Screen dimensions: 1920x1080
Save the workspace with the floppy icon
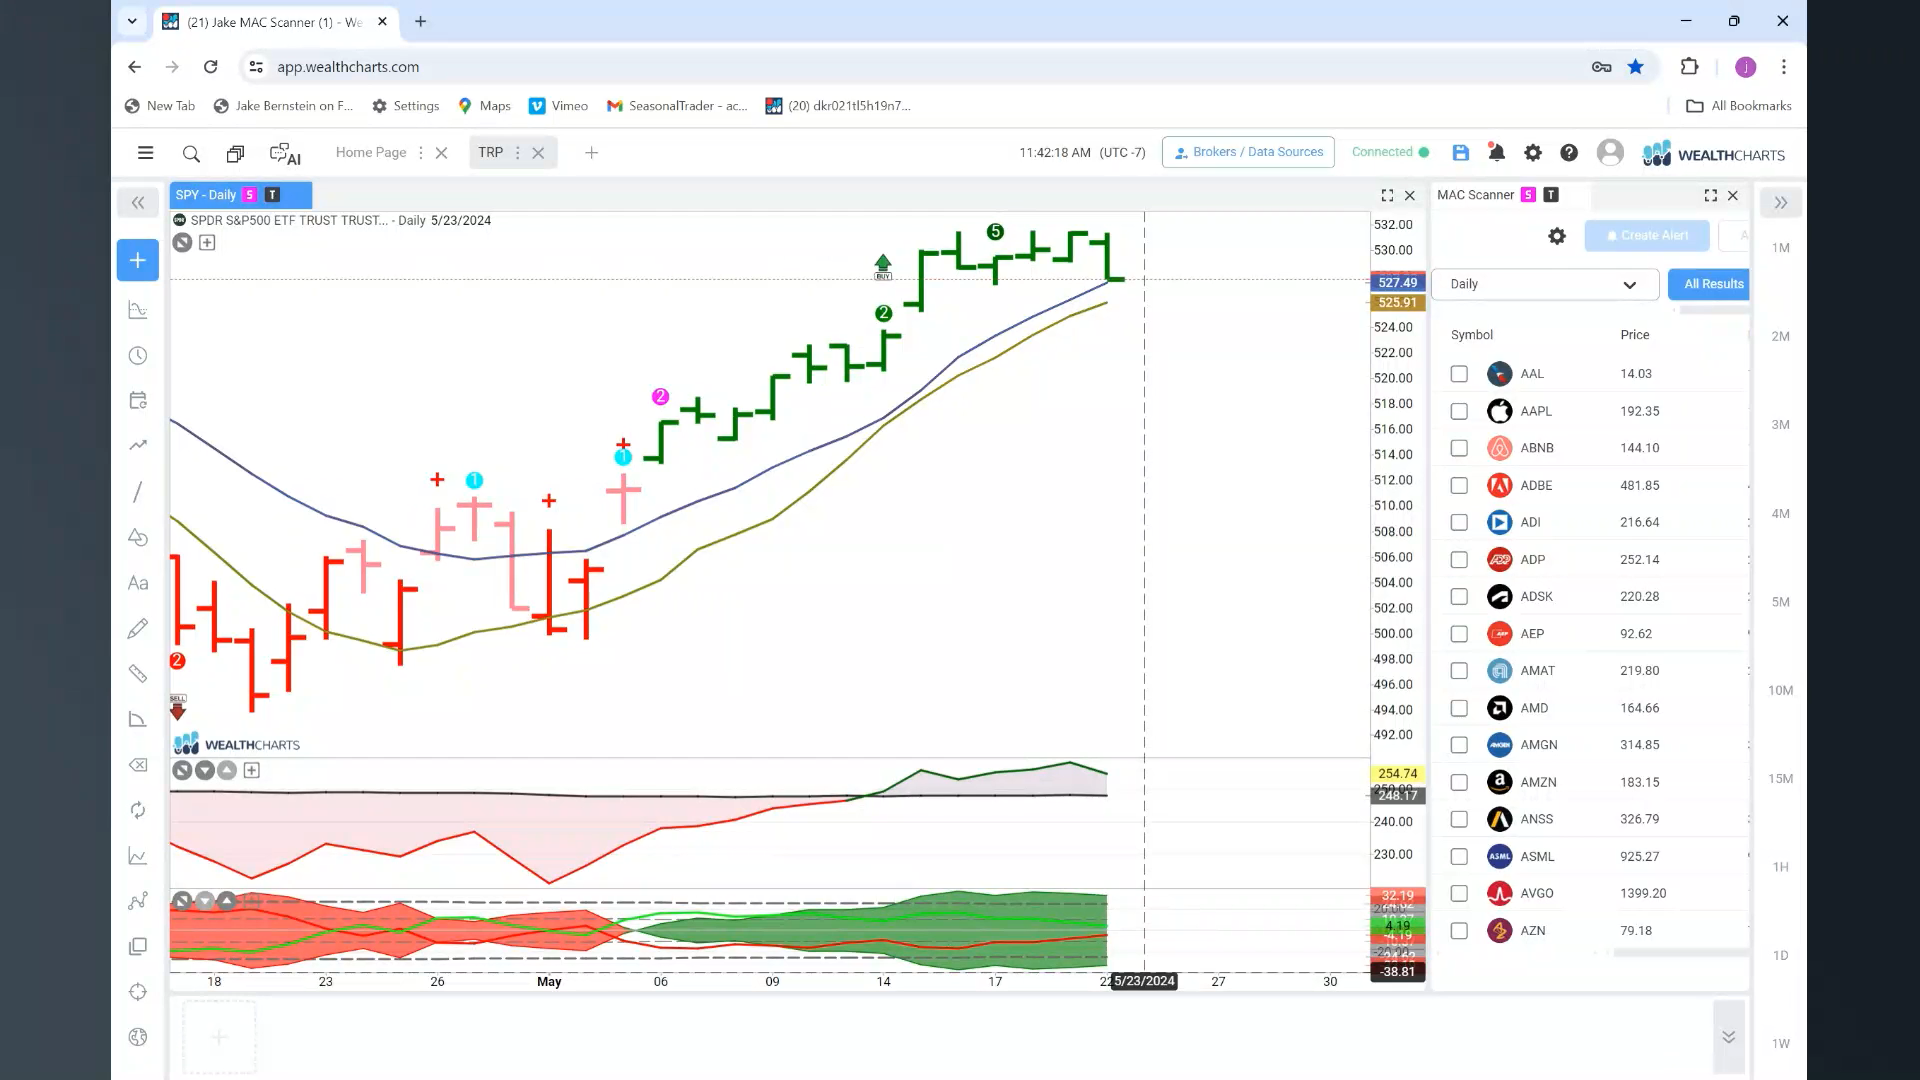click(1460, 153)
